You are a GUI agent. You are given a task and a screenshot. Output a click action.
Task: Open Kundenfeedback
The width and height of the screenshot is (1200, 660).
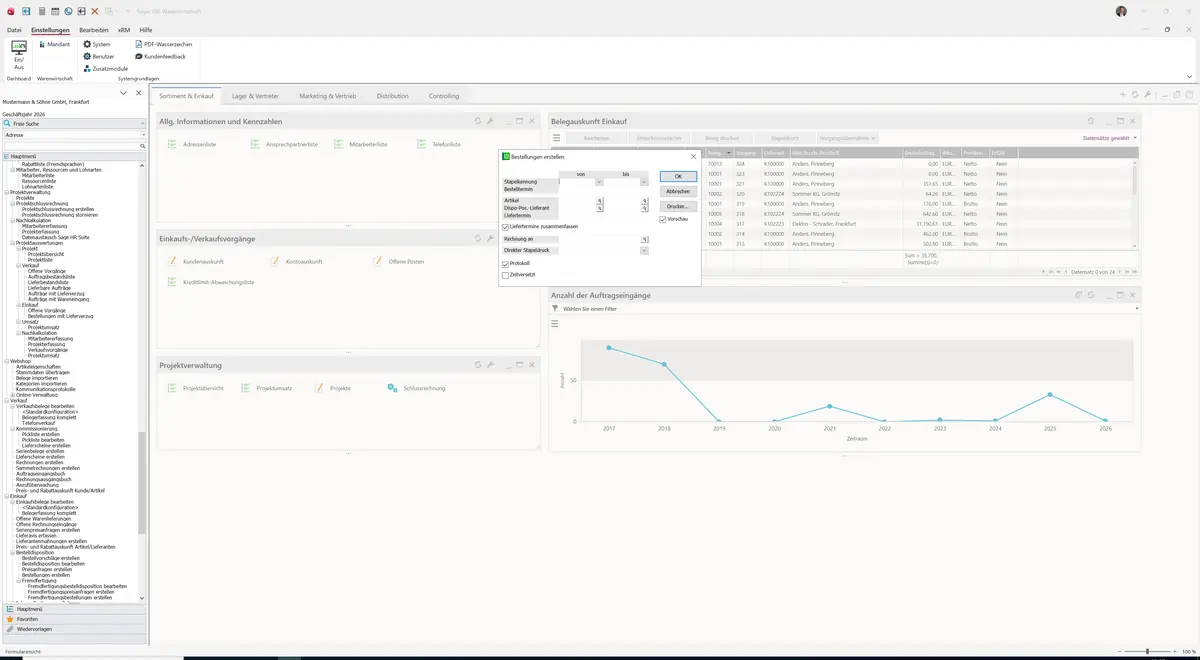(161, 56)
